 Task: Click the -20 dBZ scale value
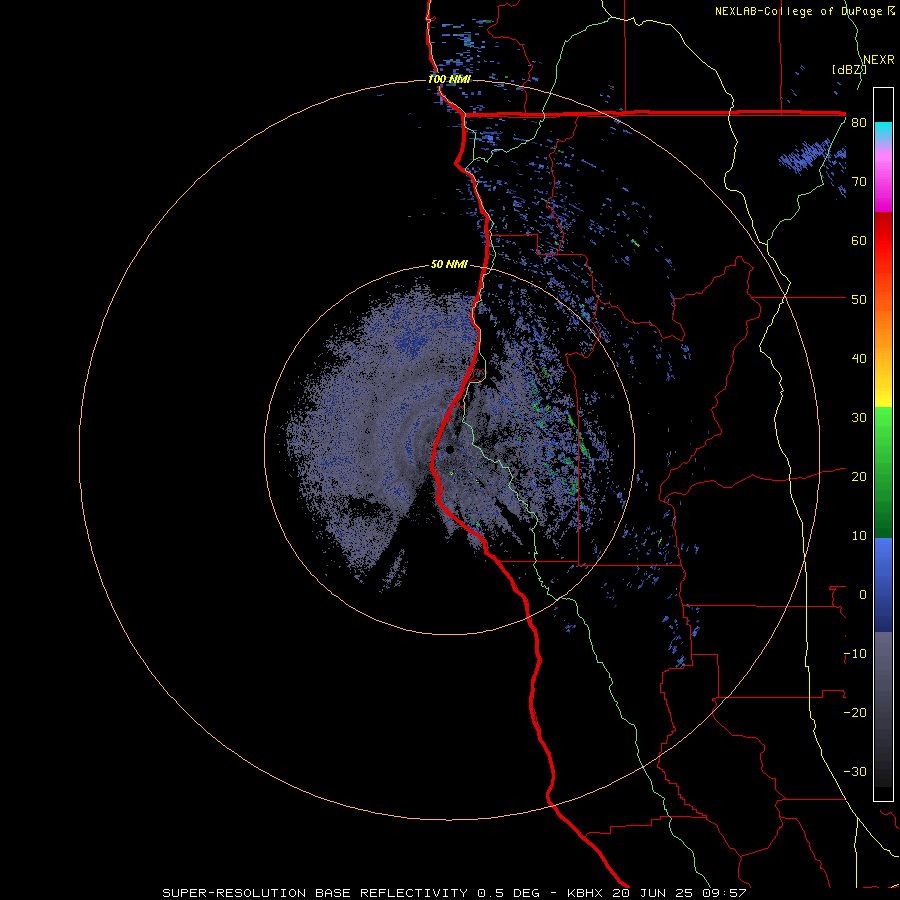pyautogui.click(x=855, y=713)
